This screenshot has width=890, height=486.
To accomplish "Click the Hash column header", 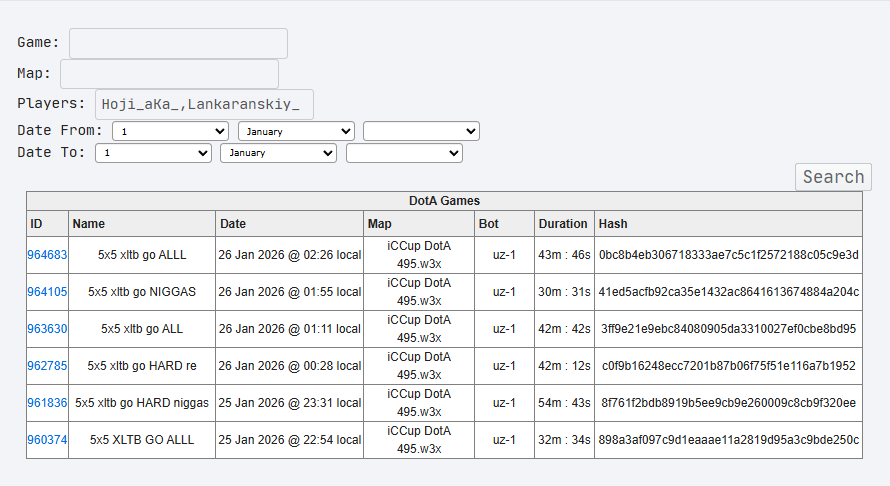I will tap(613, 224).
